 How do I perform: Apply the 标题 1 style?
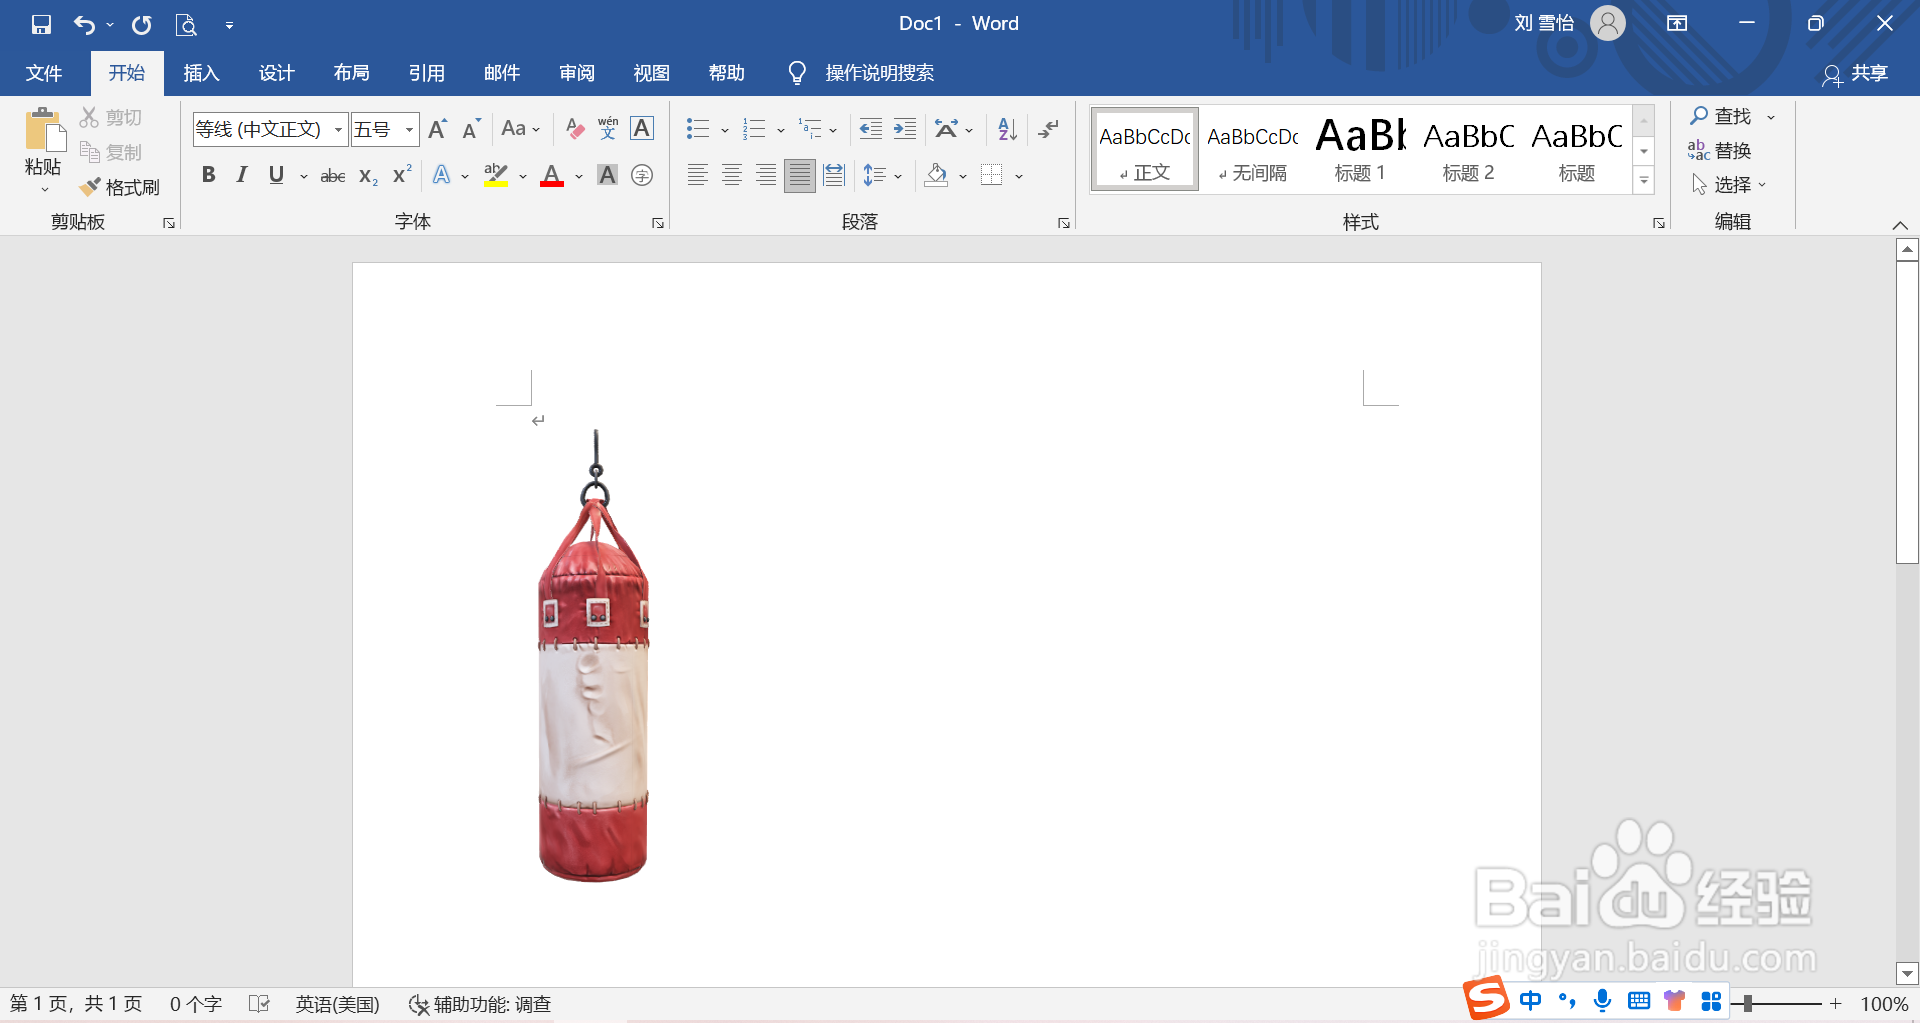coord(1359,148)
